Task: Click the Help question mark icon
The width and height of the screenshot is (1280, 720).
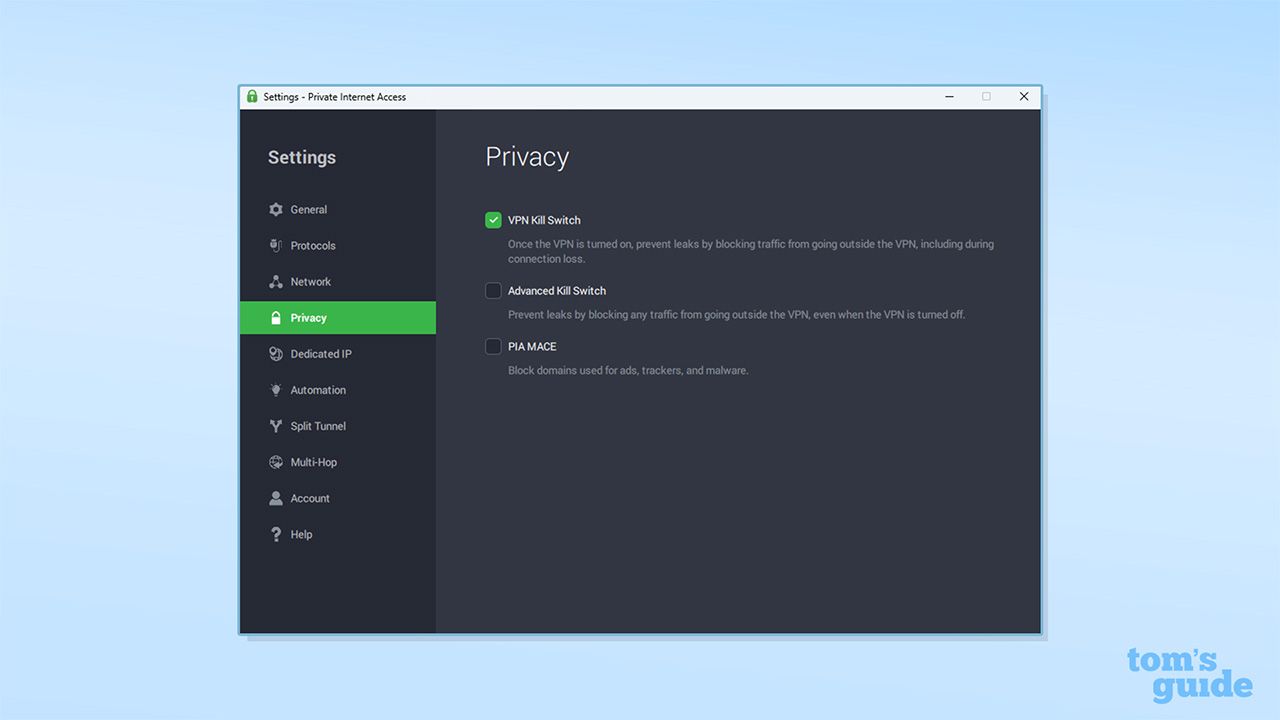Action: (276, 534)
